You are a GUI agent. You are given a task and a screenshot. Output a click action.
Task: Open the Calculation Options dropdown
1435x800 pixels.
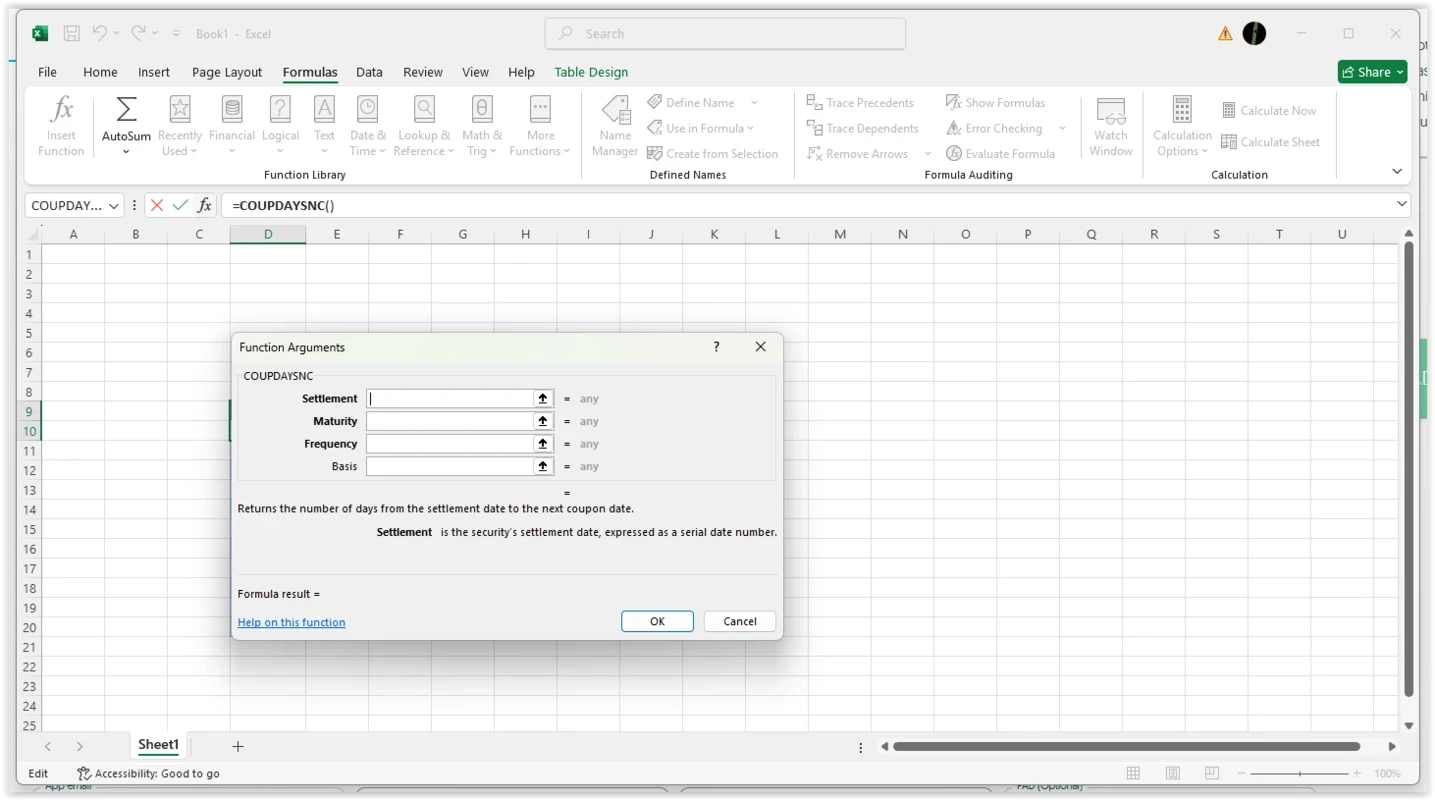1182,126
